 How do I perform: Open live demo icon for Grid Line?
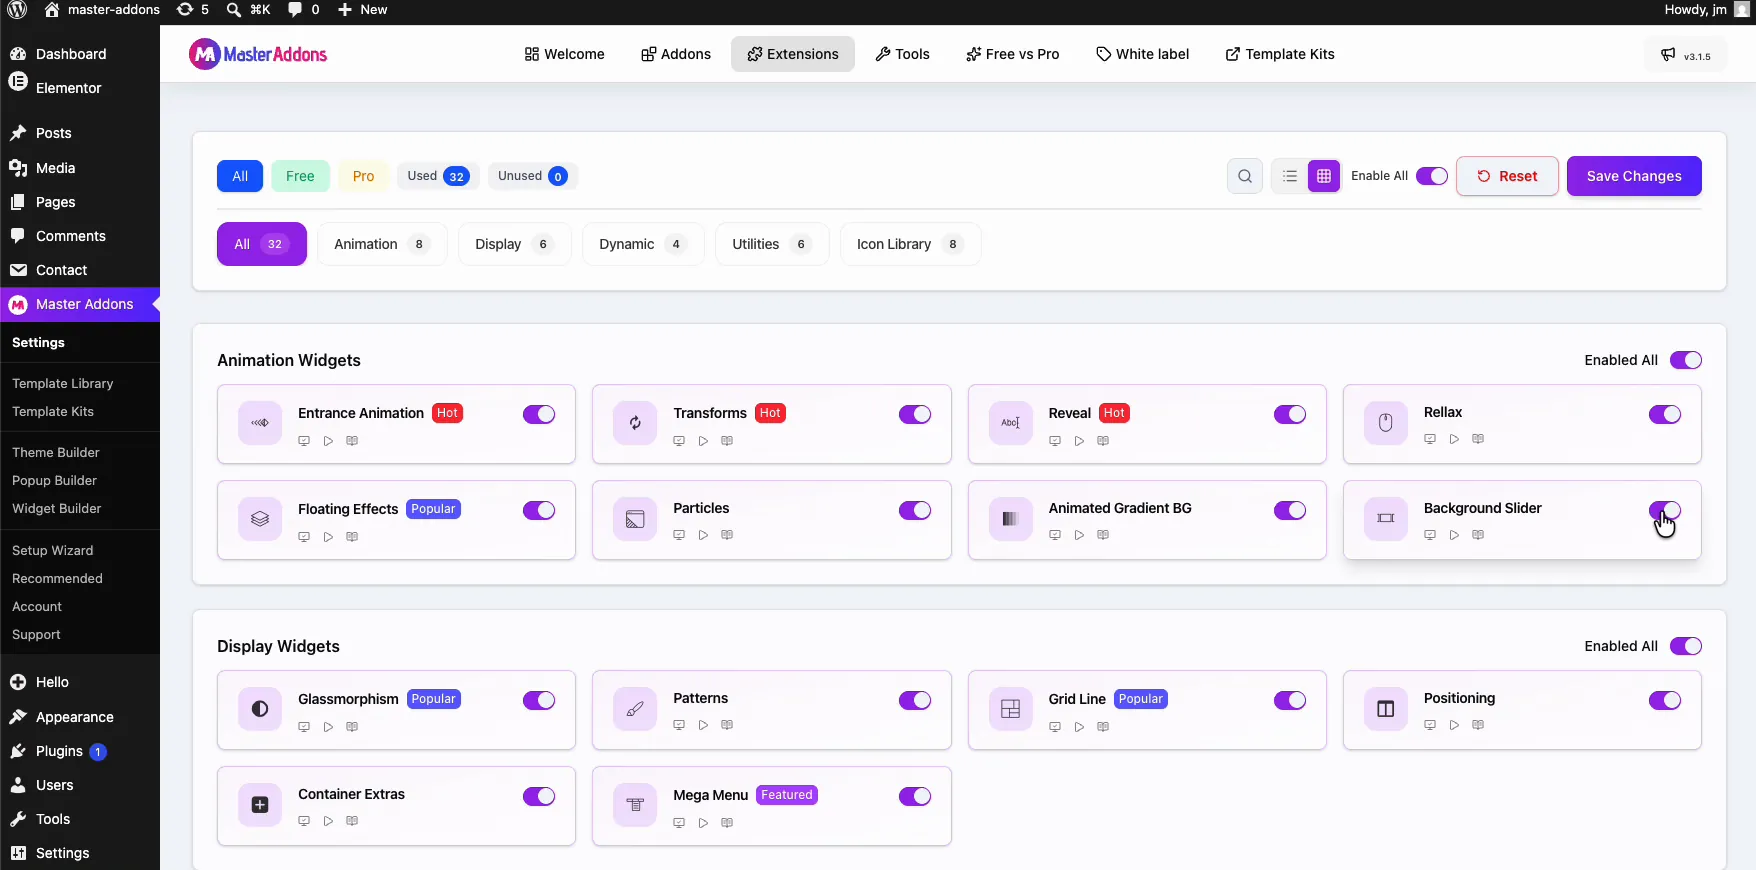1055,727
